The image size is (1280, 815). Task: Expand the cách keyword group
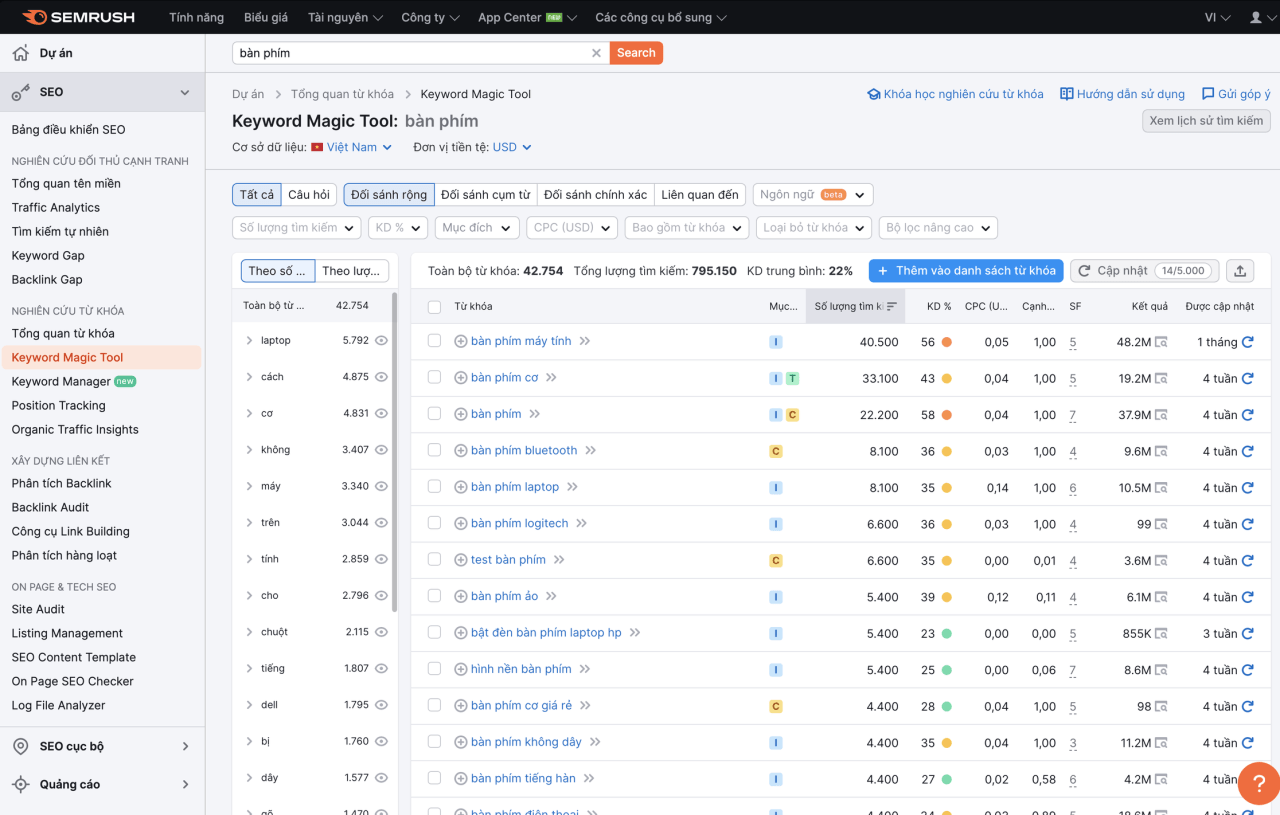tap(249, 377)
